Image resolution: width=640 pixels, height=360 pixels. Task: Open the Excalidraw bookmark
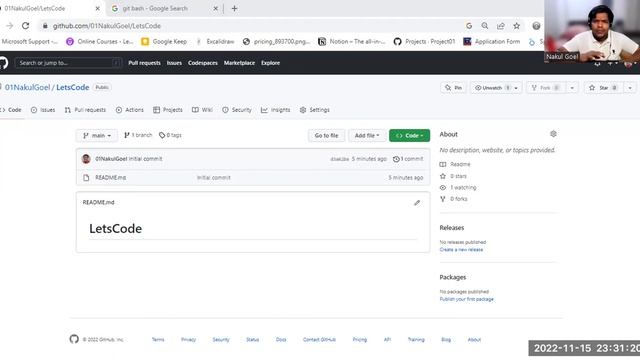pos(215,42)
